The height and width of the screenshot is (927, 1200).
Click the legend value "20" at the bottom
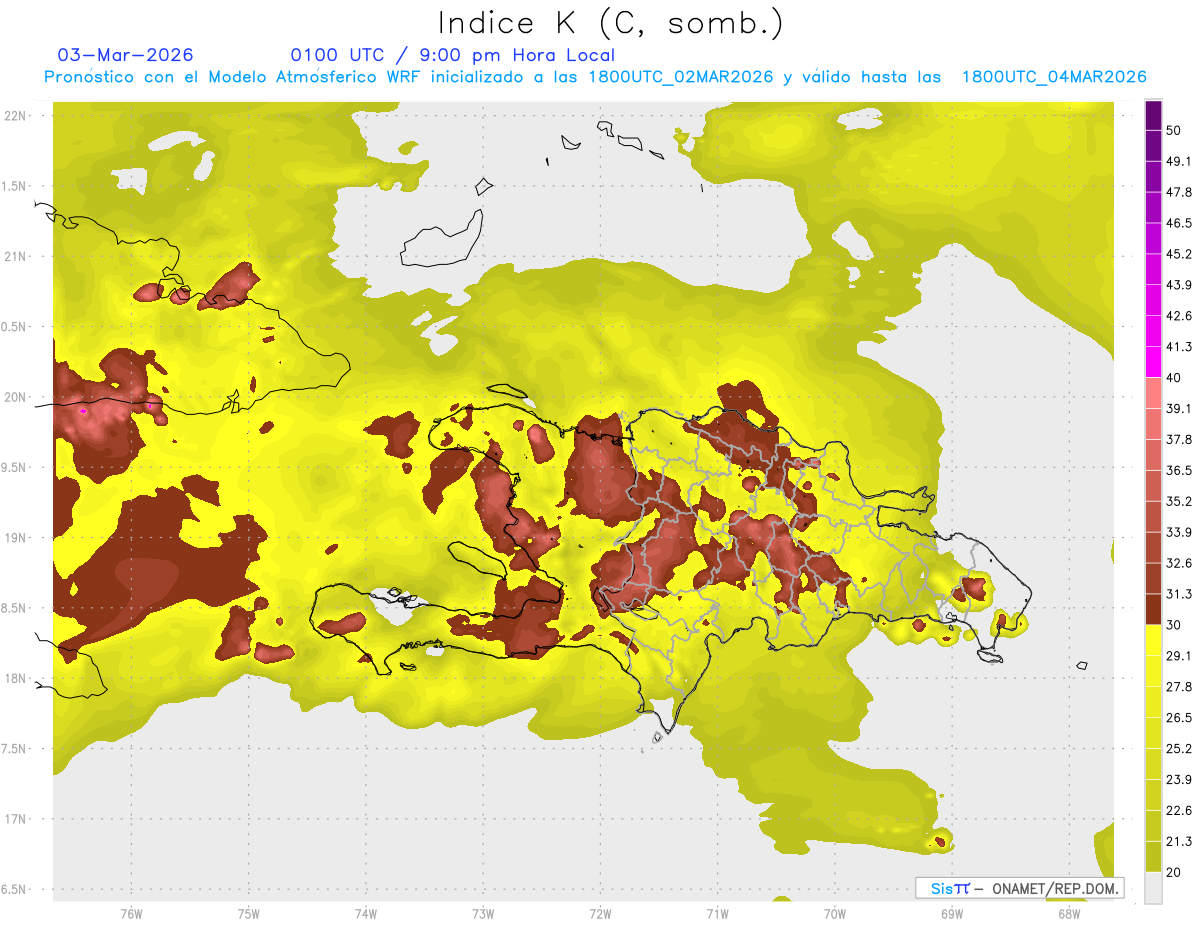click(1173, 872)
